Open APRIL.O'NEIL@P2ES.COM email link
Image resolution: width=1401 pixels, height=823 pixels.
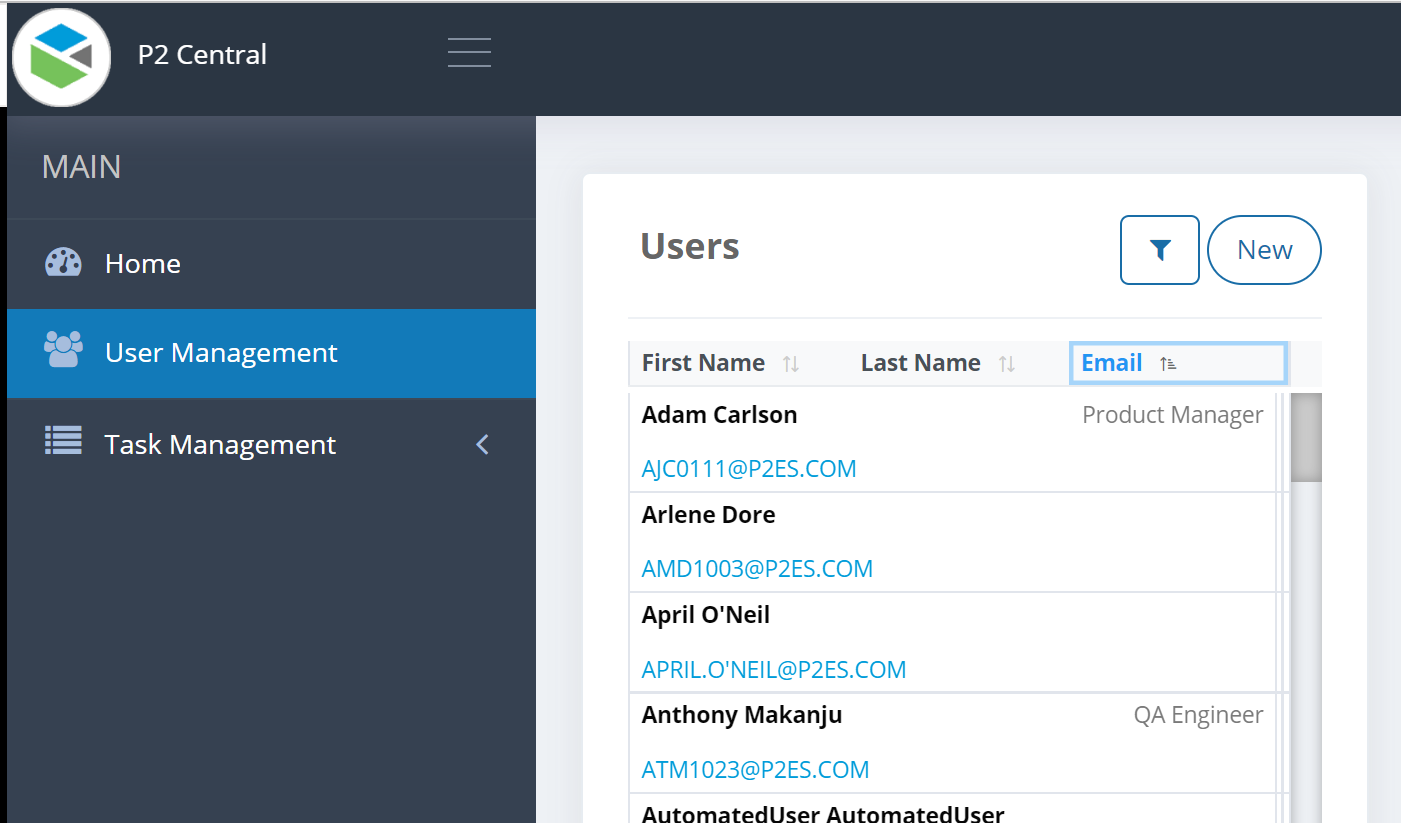774,670
